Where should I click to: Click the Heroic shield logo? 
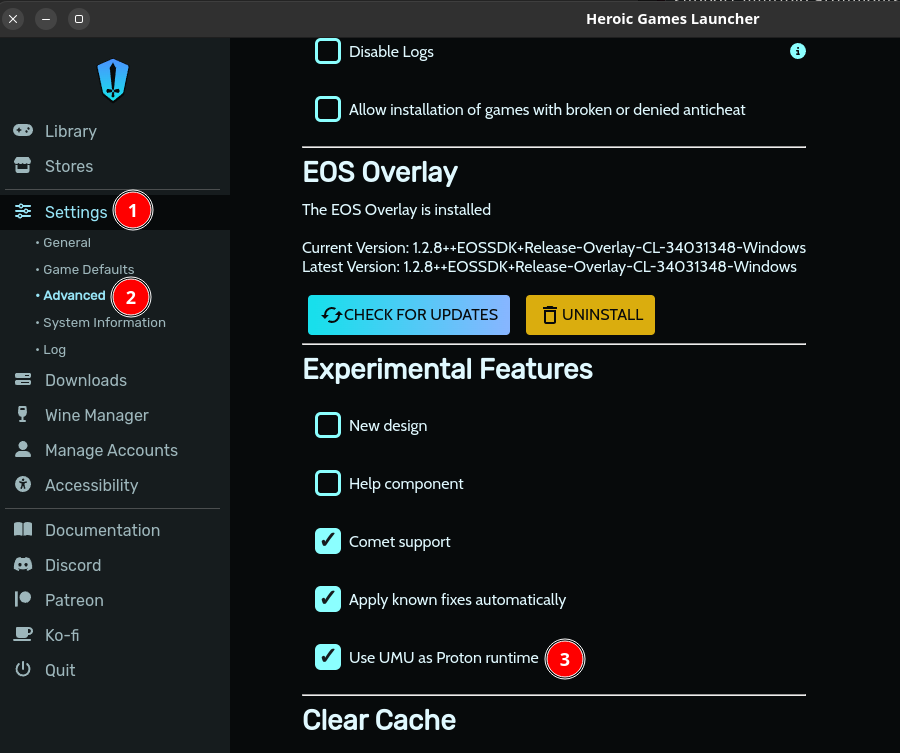pos(113,80)
